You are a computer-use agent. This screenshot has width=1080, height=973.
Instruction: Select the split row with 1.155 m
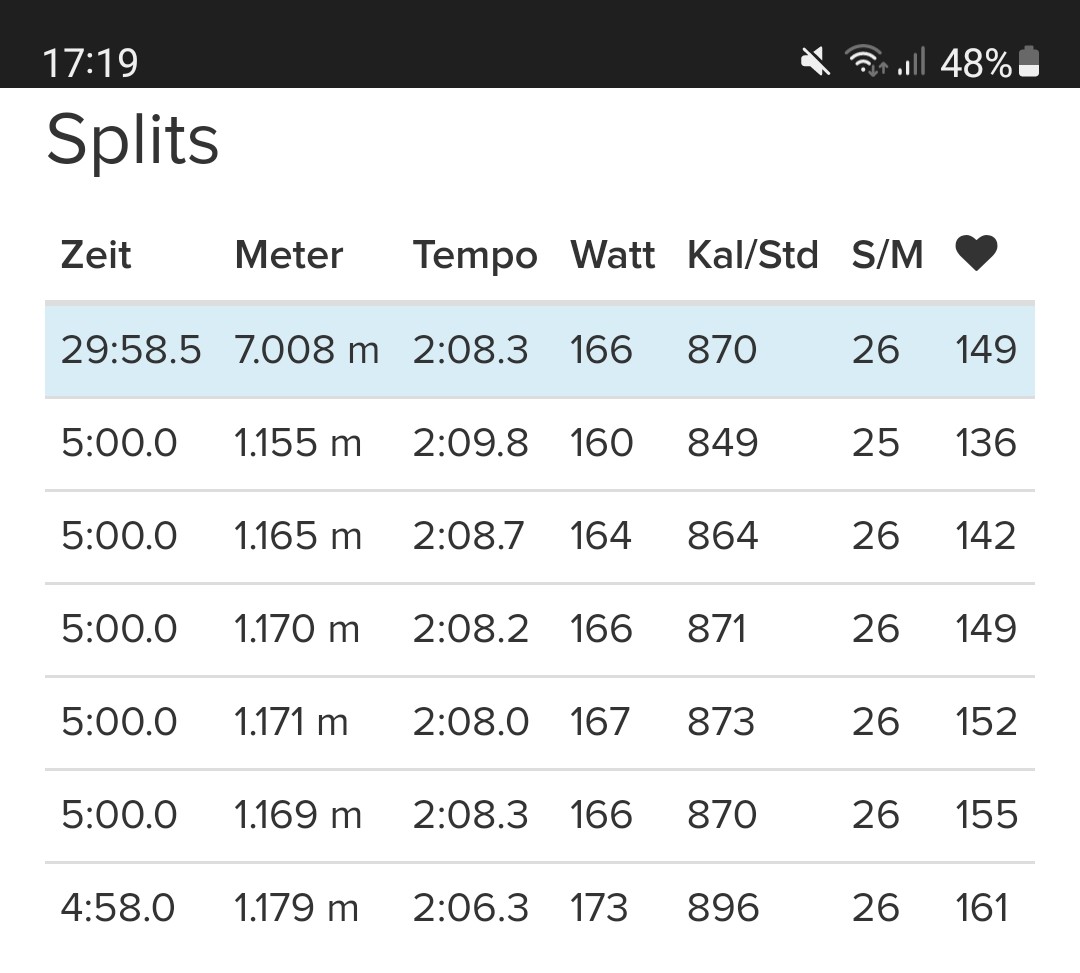pos(540,443)
